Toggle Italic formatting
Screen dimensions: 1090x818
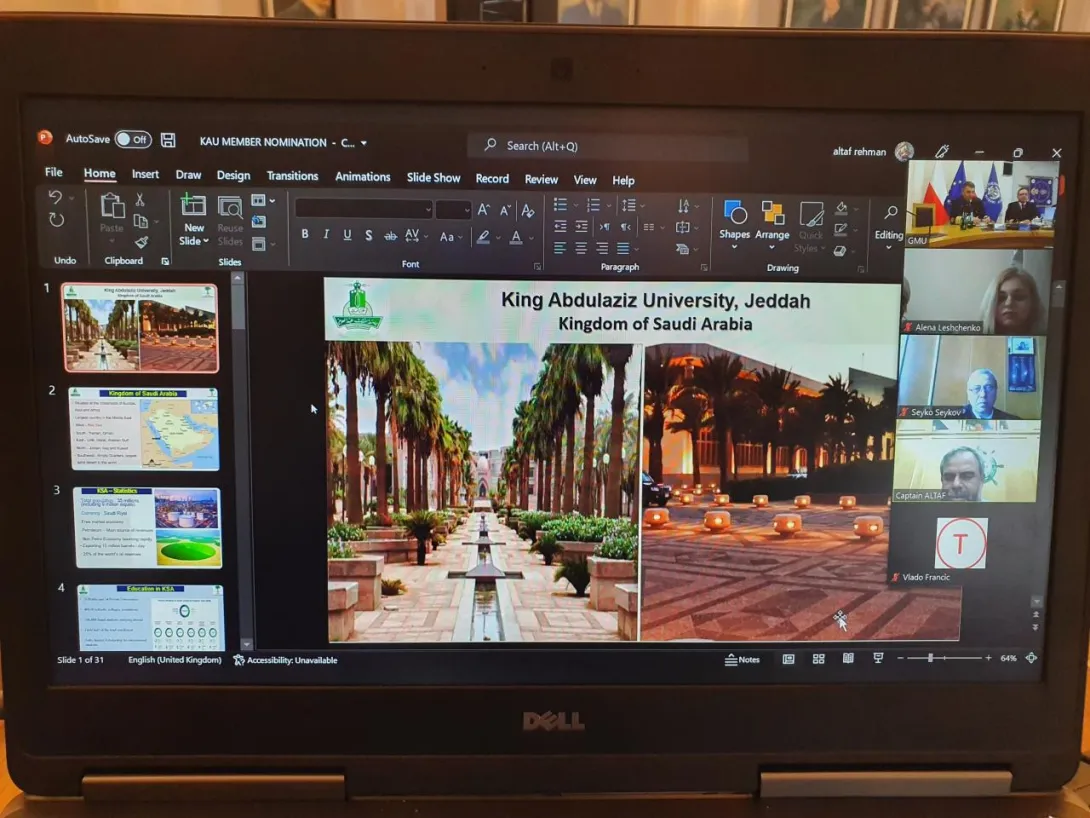tap(326, 235)
